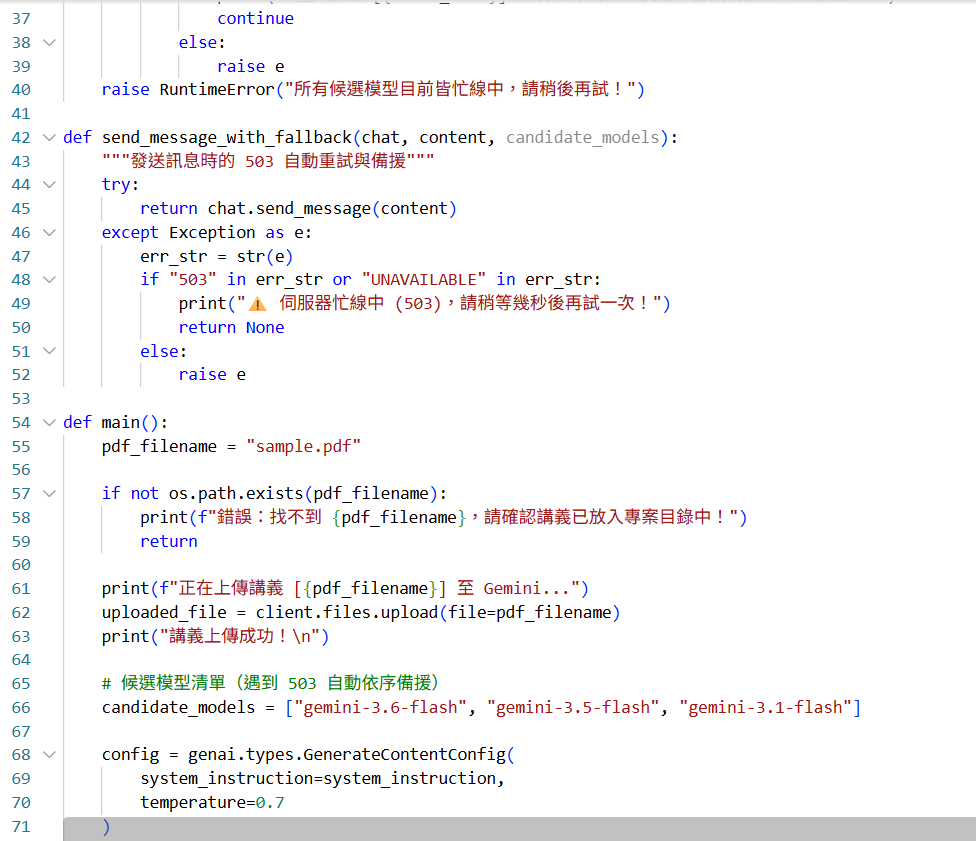Click the candidate_models parameter on line 42

coord(583,138)
